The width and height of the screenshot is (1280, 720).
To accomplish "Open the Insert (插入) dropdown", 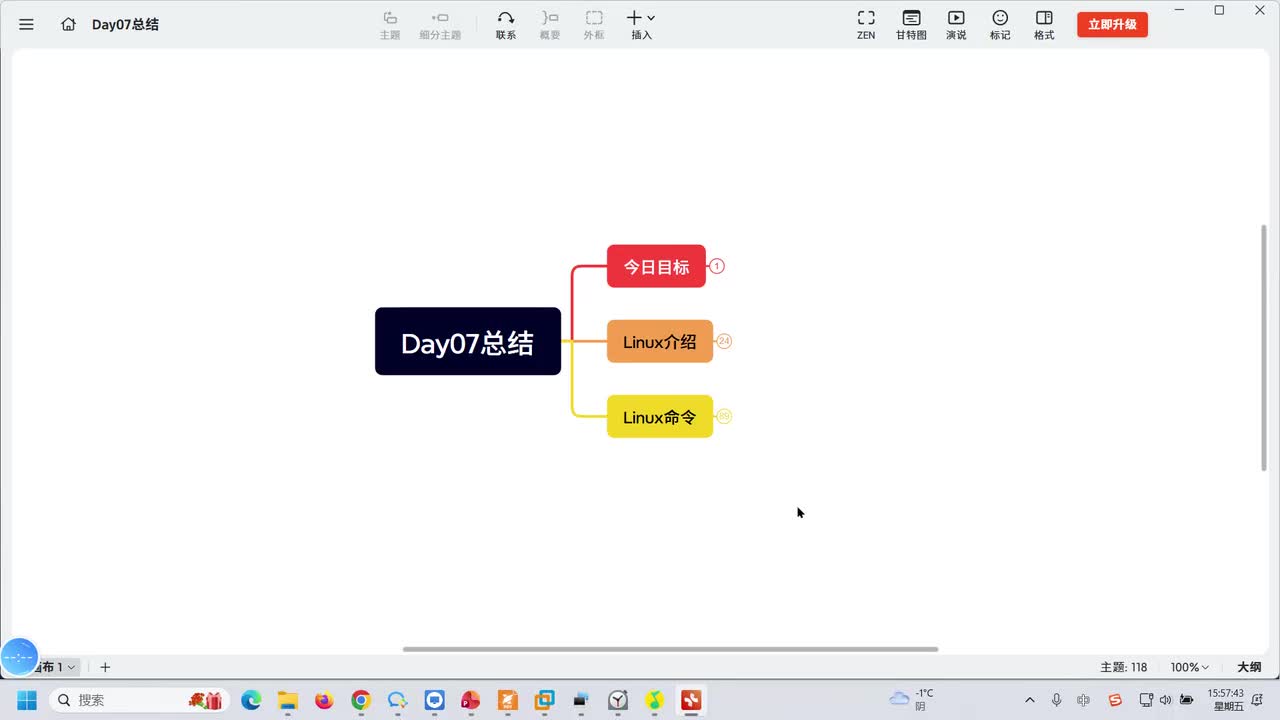I will point(641,25).
